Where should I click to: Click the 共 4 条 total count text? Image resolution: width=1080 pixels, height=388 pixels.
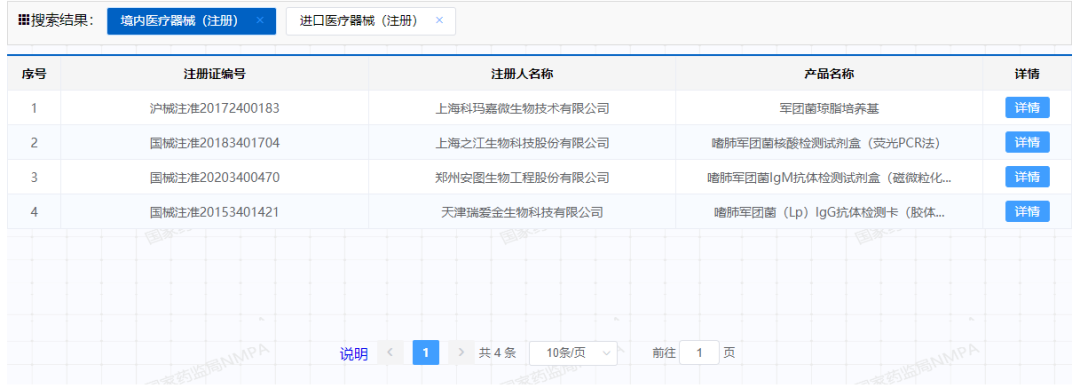[x=497, y=353]
